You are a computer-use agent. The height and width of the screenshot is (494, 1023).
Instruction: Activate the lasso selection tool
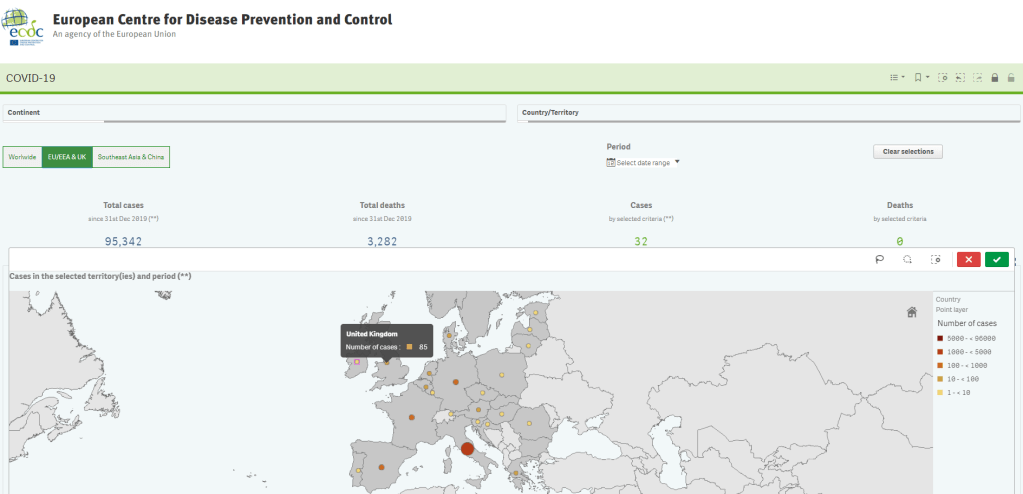coord(879,260)
